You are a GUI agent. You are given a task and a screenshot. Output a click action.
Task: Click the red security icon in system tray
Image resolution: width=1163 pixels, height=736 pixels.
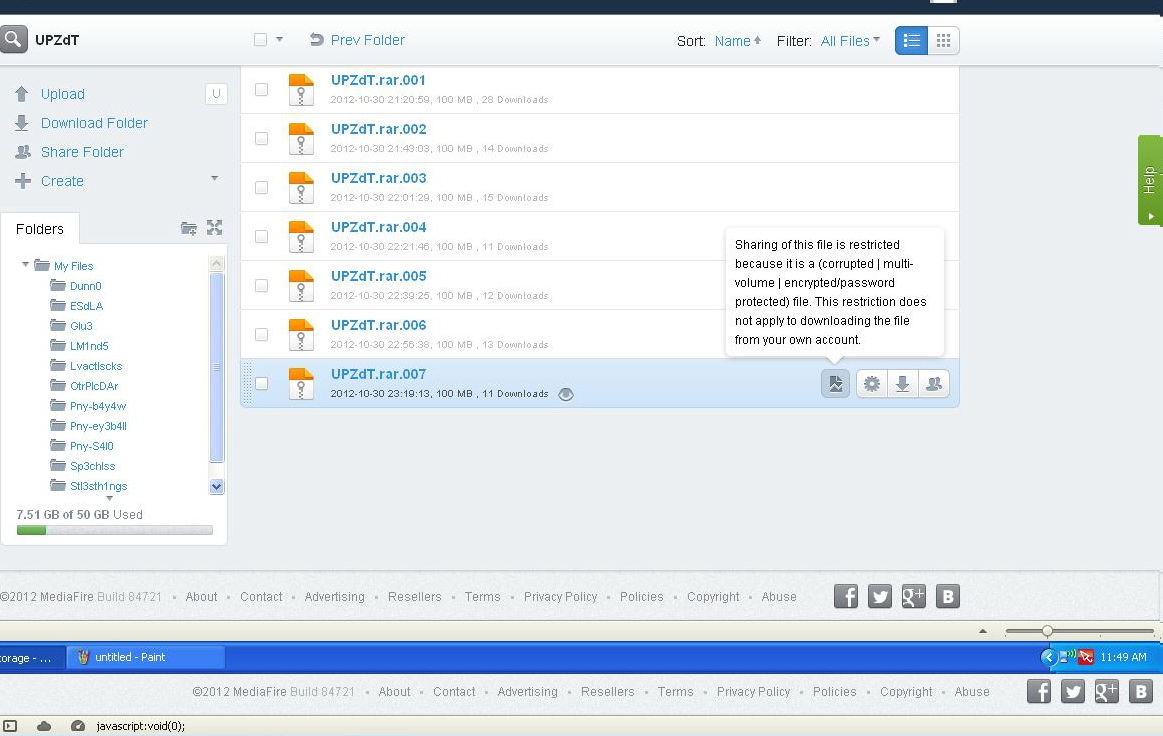tap(1086, 657)
